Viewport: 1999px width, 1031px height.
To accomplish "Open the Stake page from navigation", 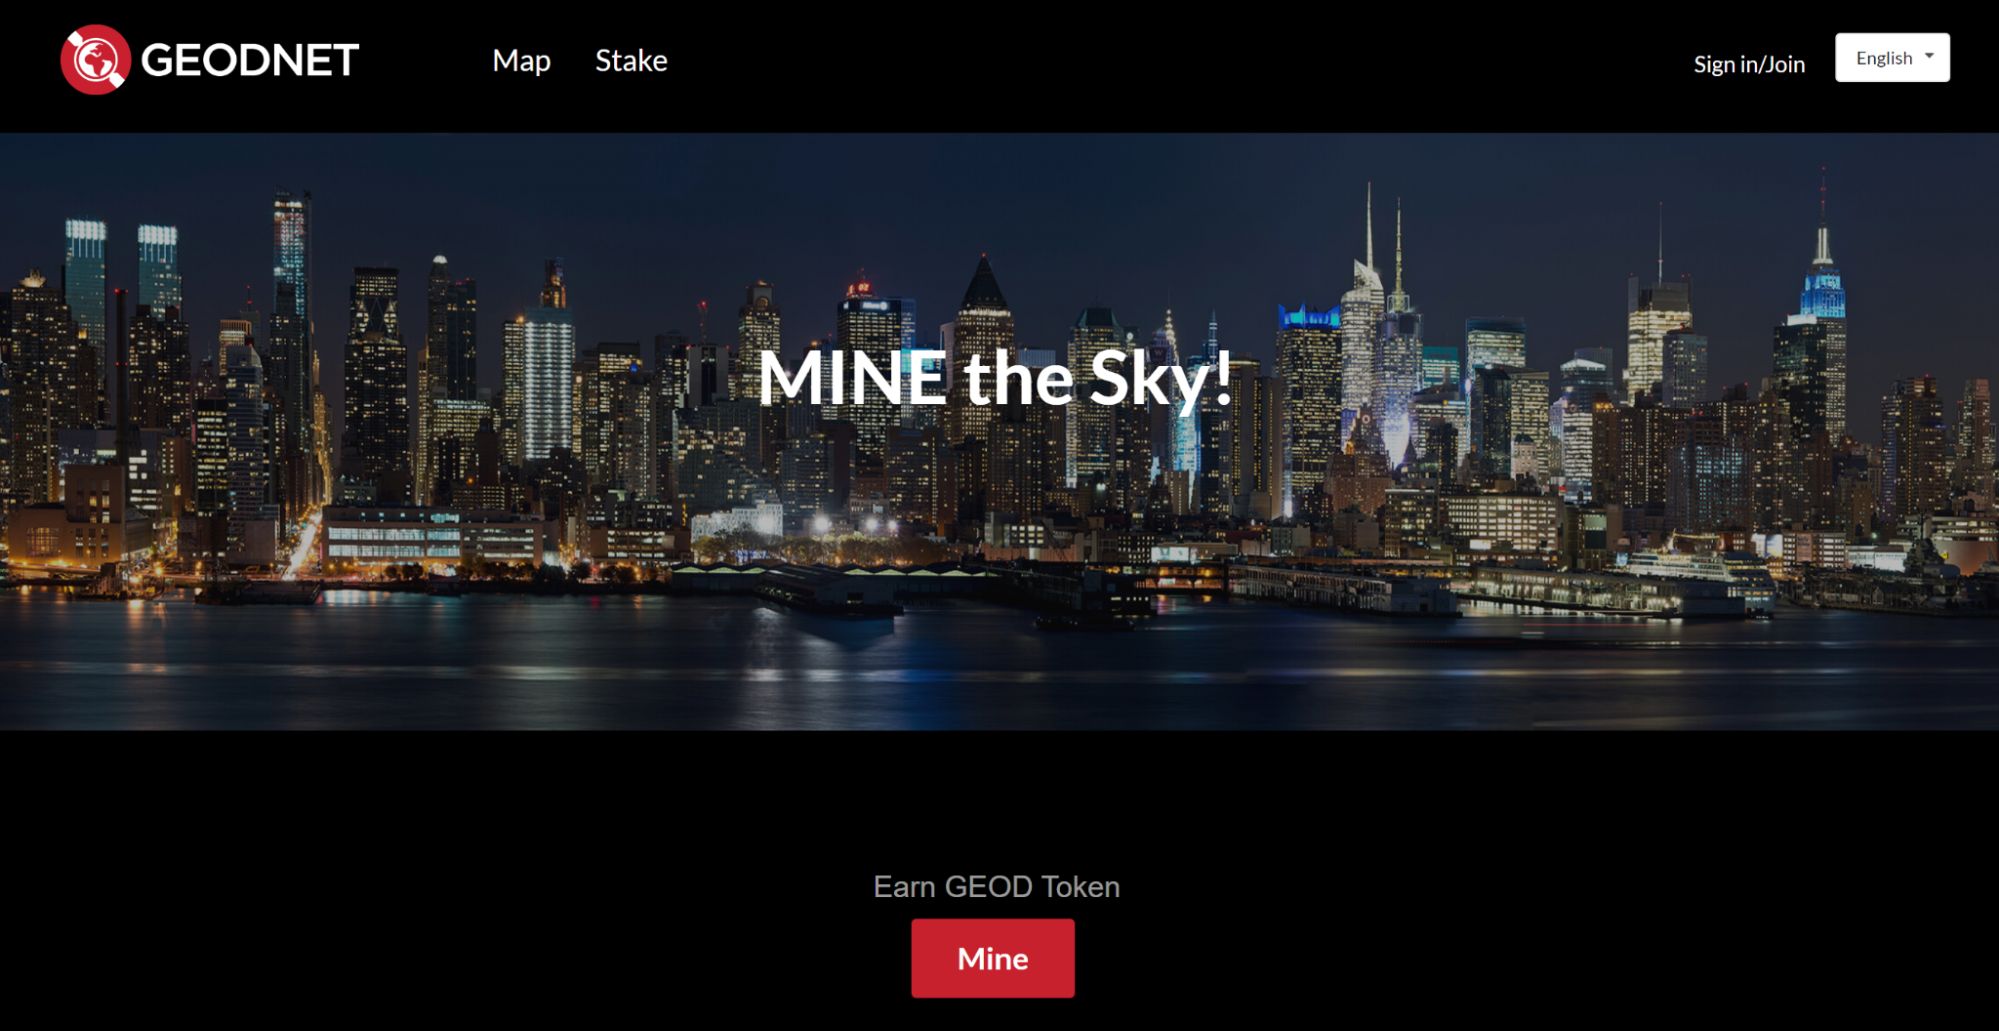I will point(631,60).
